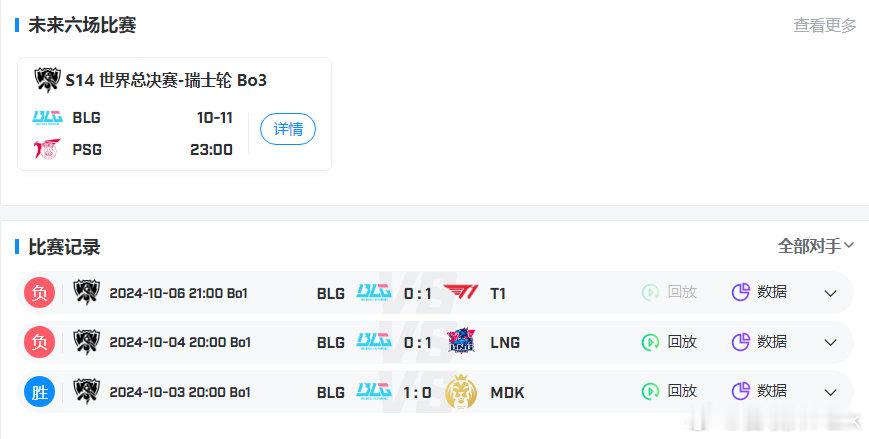The width and height of the screenshot is (869, 439).
Task: Click the BLG logo in upcoming match card
Action: click(47, 117)
